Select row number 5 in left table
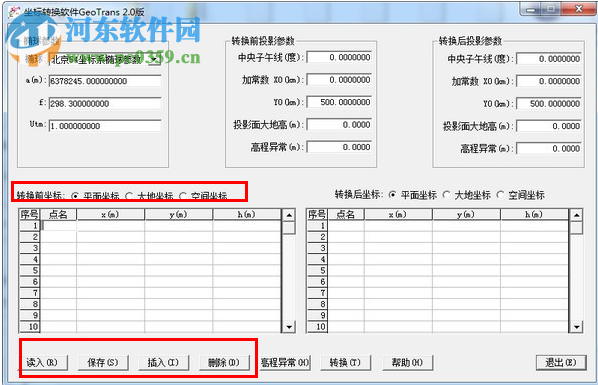Screen dimensions: 598x385 (x=30, y=271)
